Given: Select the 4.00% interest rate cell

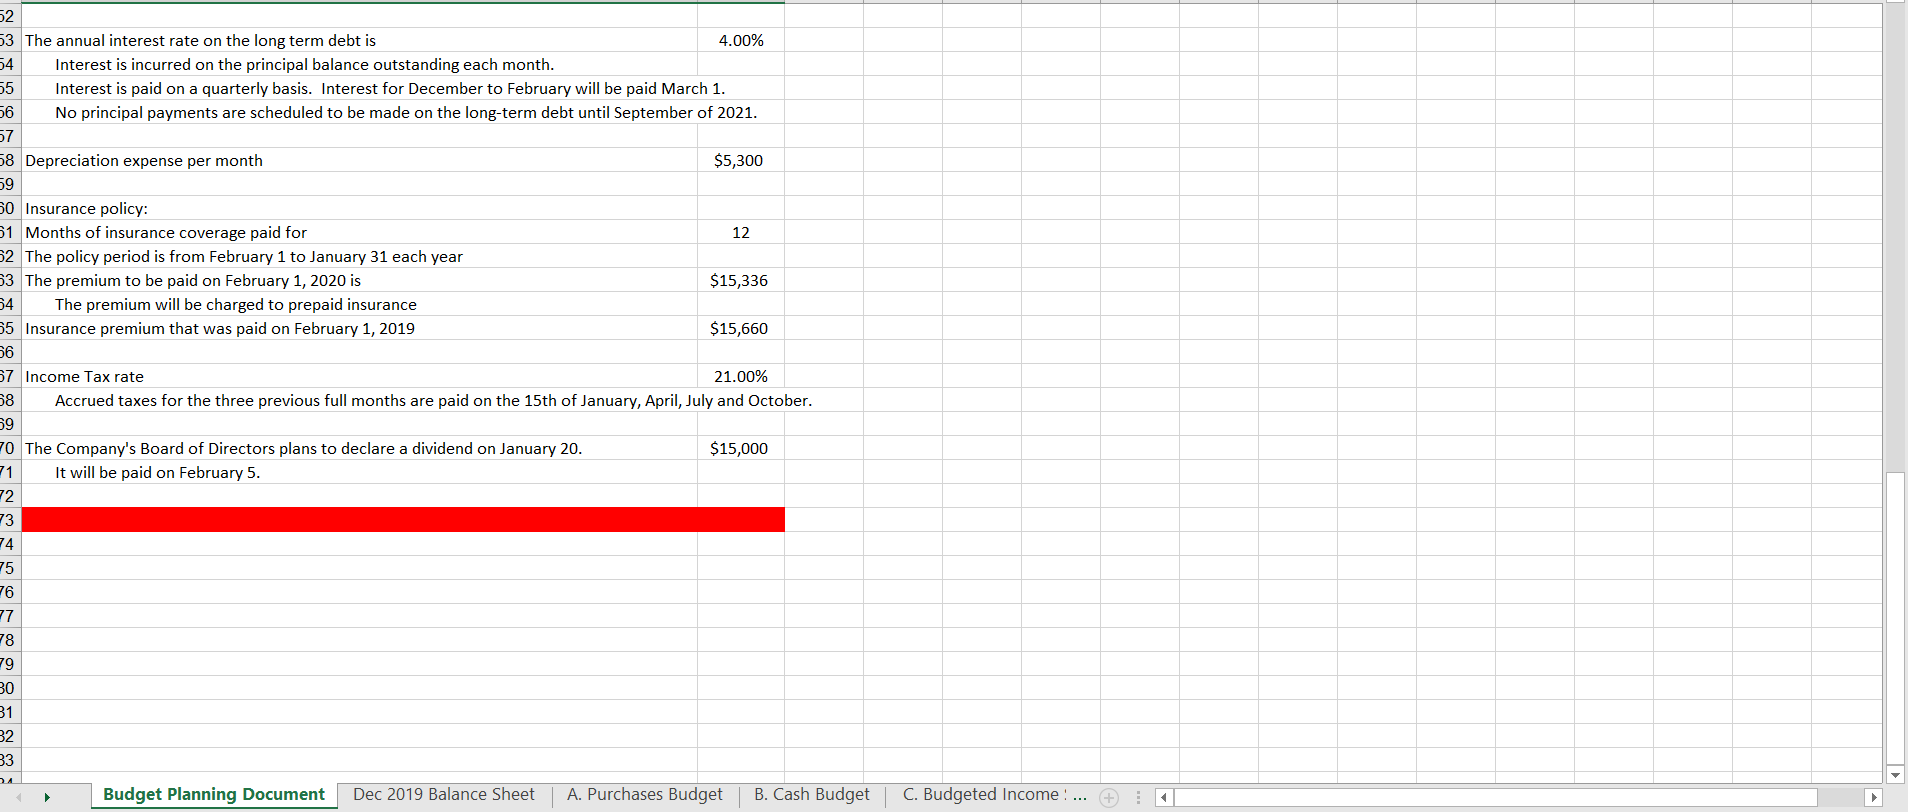Looking at the screenshot, I should point(741,40).
